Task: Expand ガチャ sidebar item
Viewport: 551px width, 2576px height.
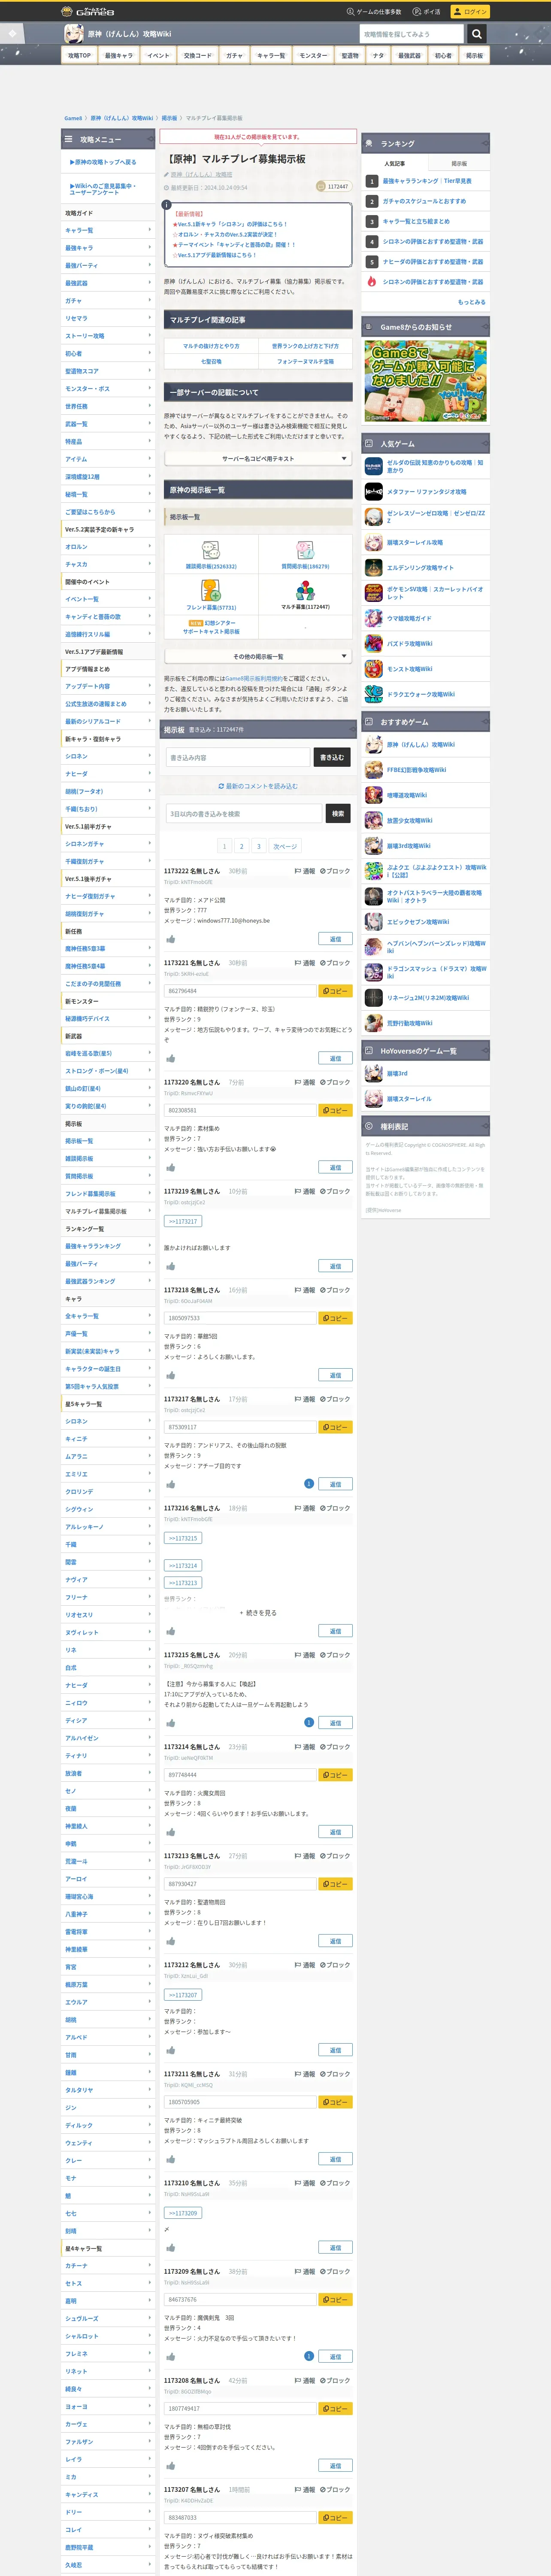Action: [x=108, y=300]
